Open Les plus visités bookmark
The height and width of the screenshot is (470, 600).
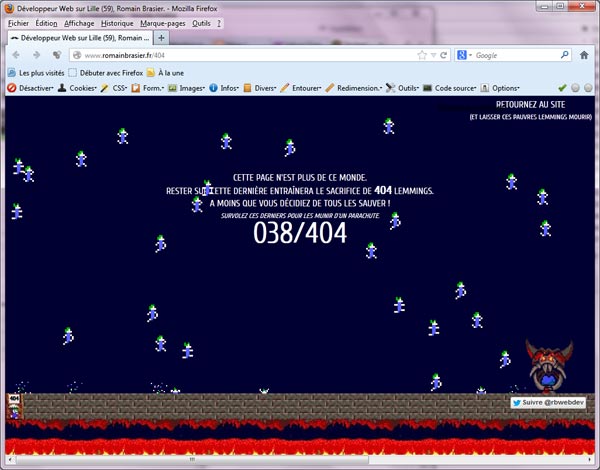click(x=37, y=73)
